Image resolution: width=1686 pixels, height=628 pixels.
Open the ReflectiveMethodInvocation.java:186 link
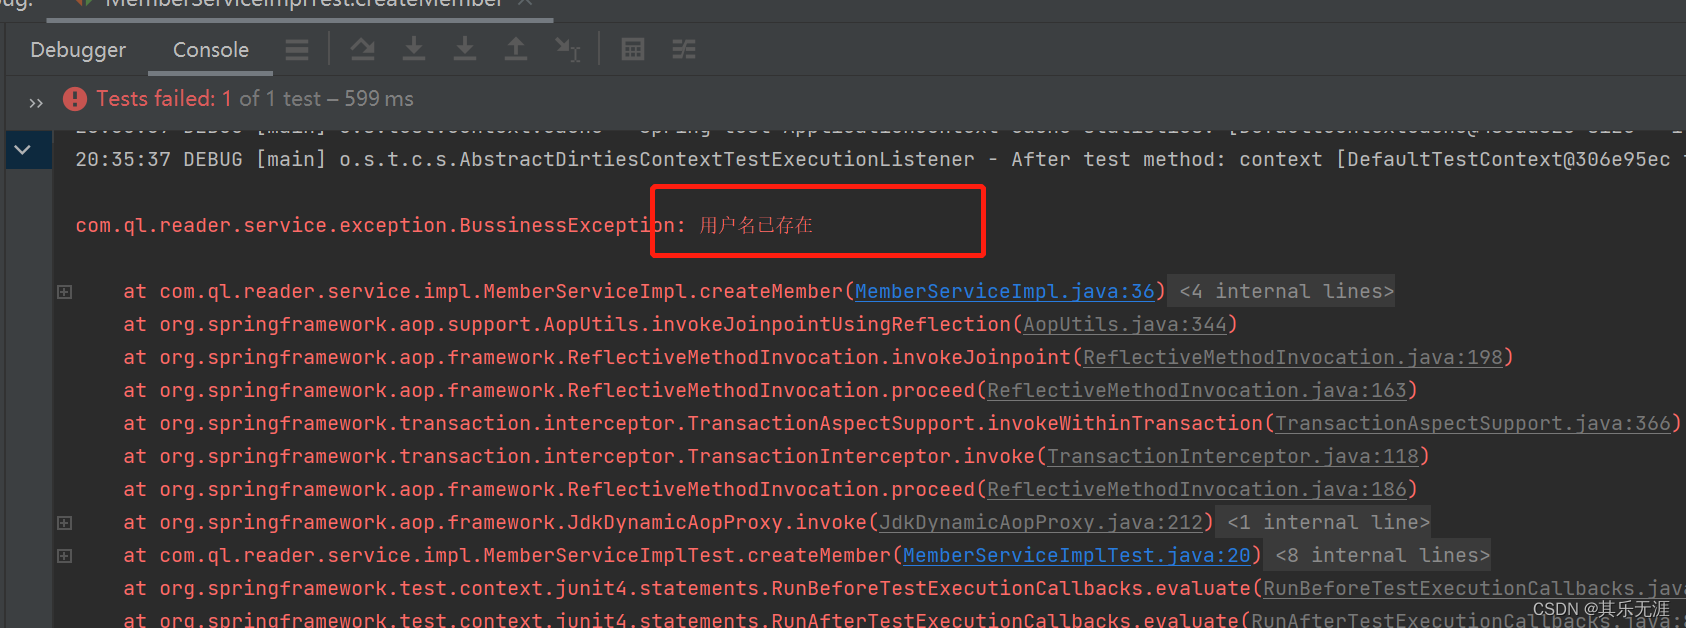[1197, 489]
